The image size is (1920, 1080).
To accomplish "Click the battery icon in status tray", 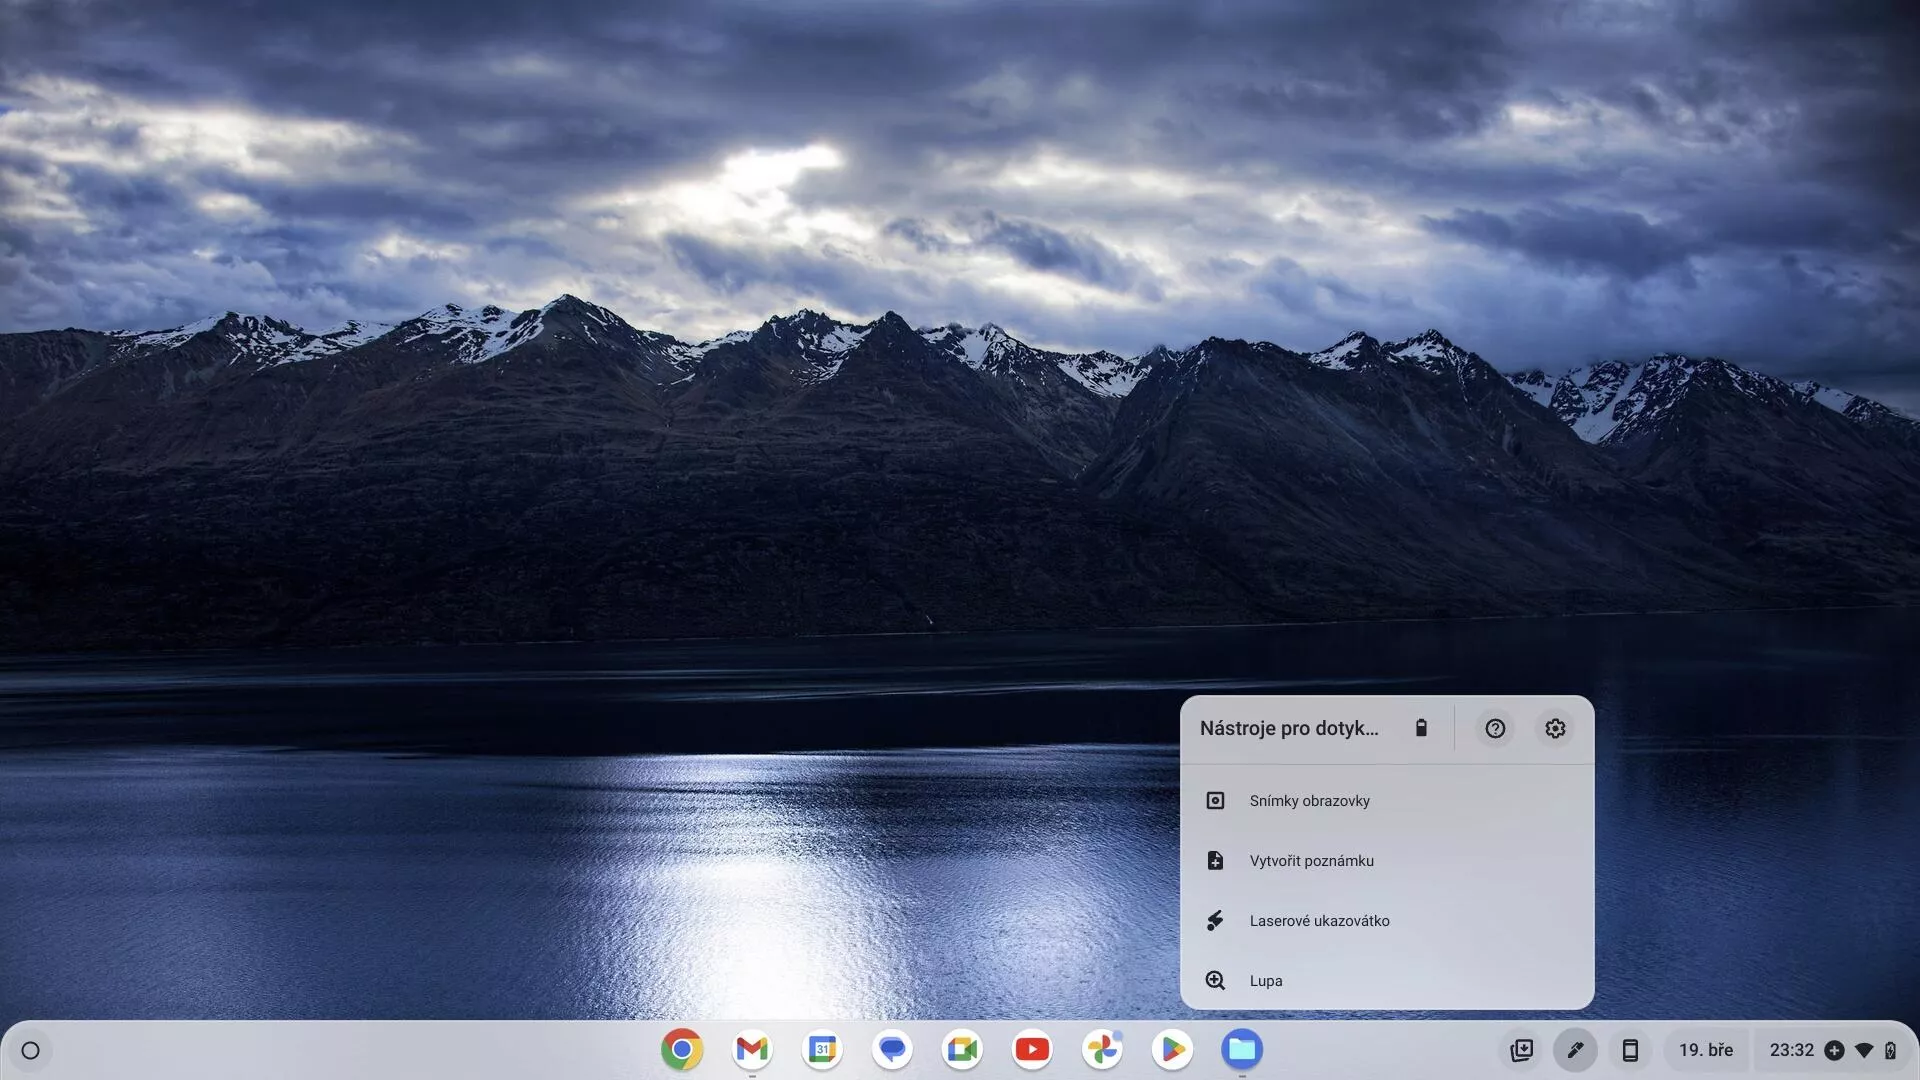I will [1890, 1050].
